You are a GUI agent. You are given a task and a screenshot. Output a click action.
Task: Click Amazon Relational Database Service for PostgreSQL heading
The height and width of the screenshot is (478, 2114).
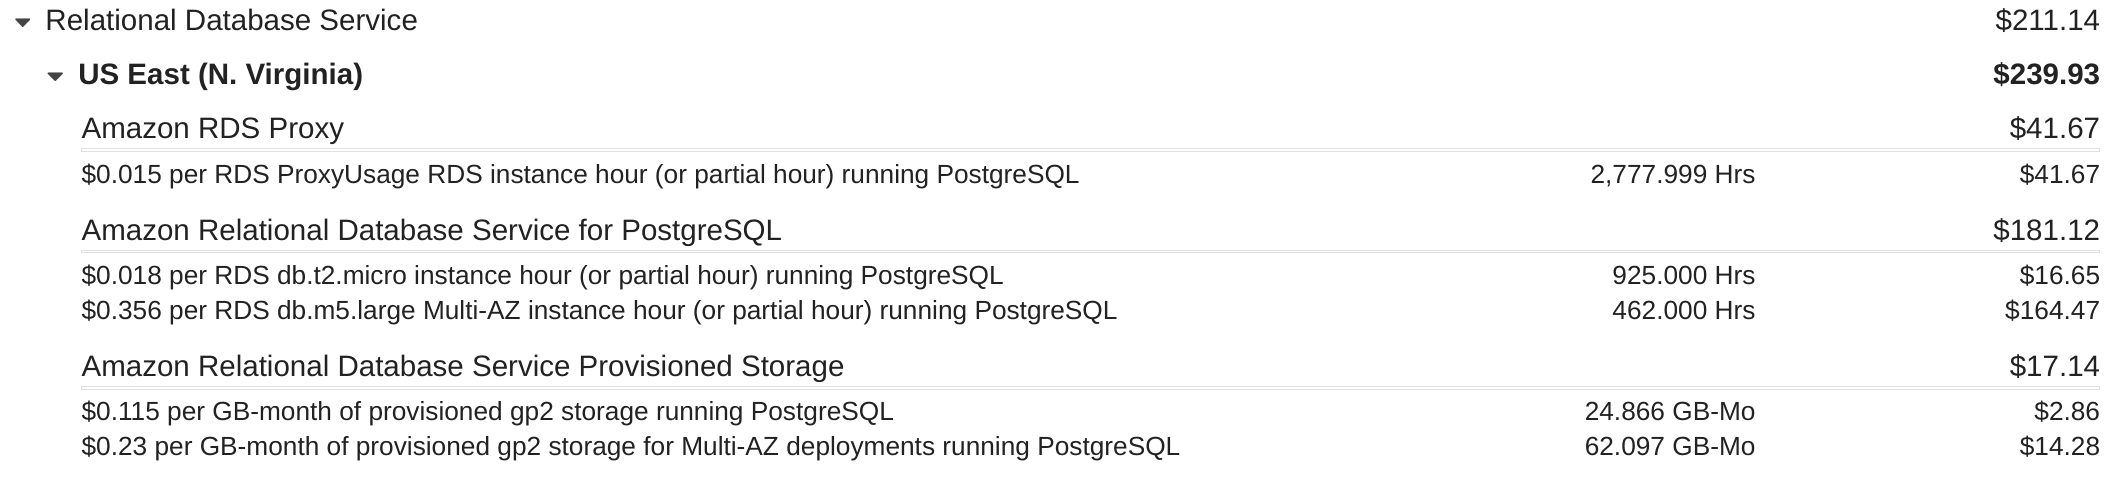(x=431, y=230)
